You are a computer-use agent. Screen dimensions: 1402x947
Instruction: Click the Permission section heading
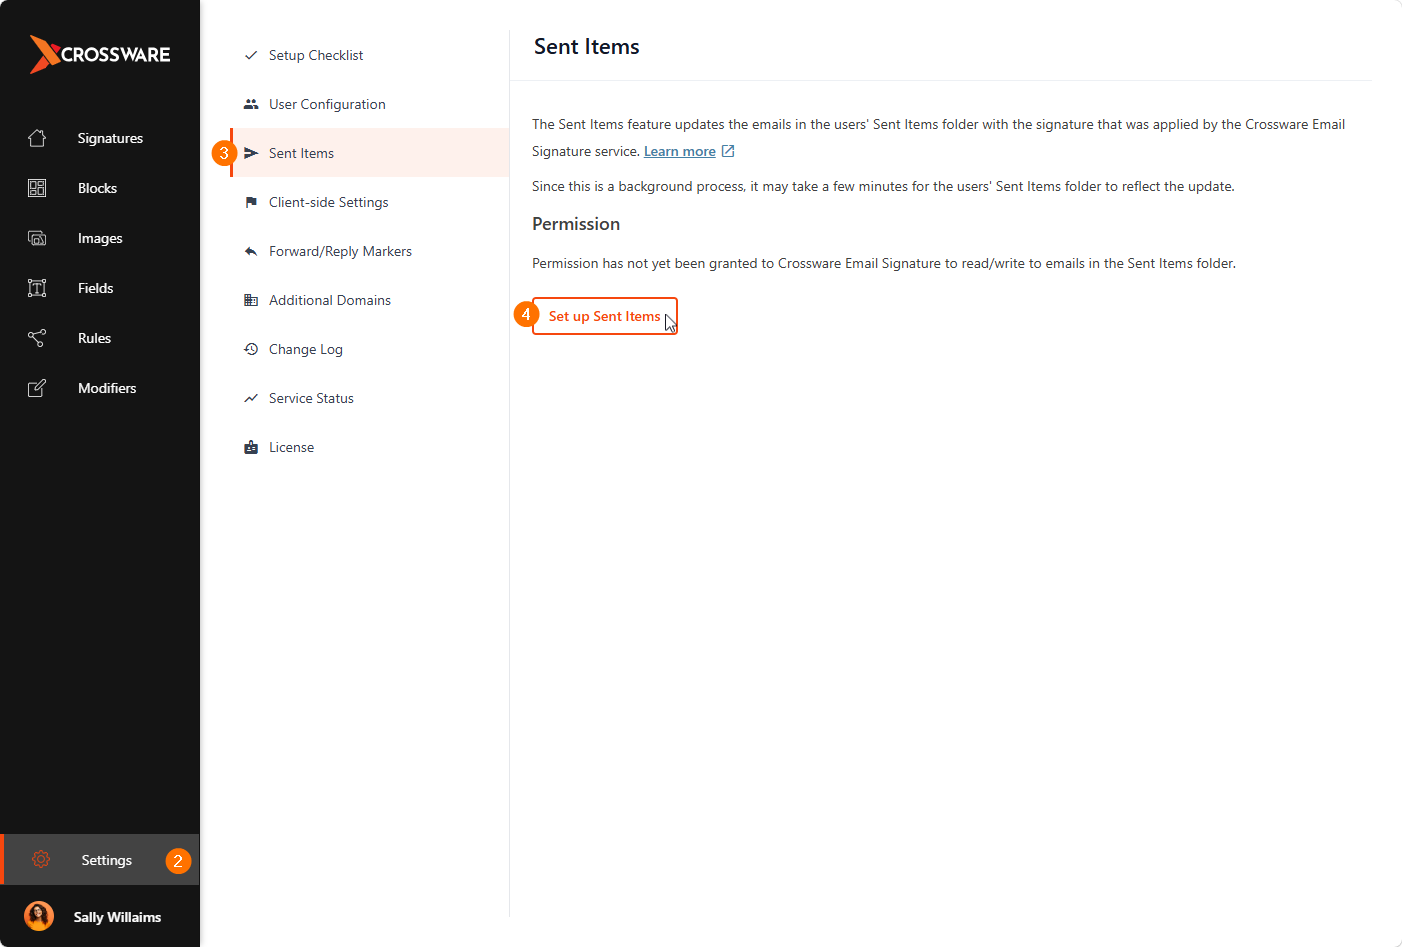pyautogui.click(x=576, y=224)
